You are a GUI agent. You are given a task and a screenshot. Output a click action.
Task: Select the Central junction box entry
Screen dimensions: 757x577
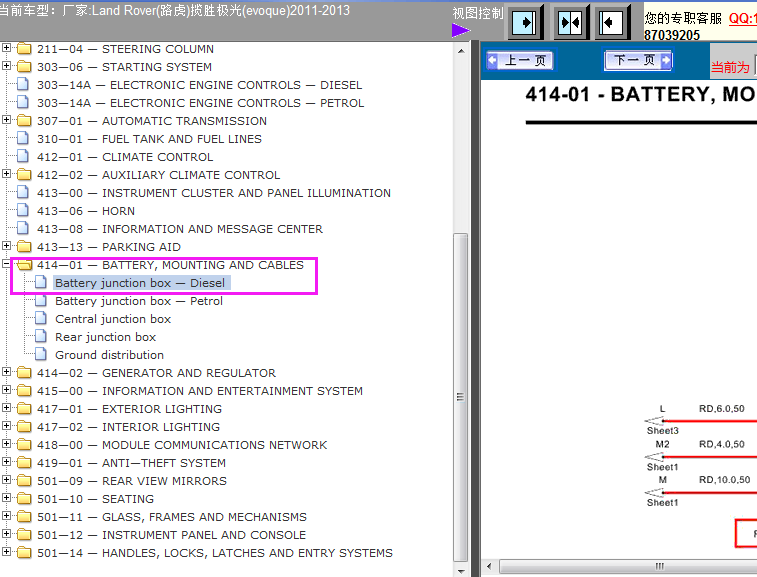point(113,319)
